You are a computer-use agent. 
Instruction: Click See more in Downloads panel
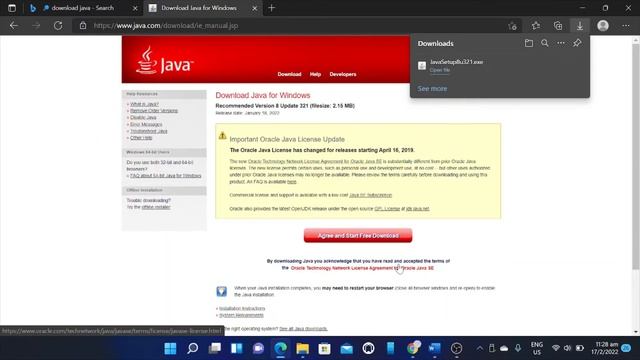pyautogui.click(x=432, y=89)
